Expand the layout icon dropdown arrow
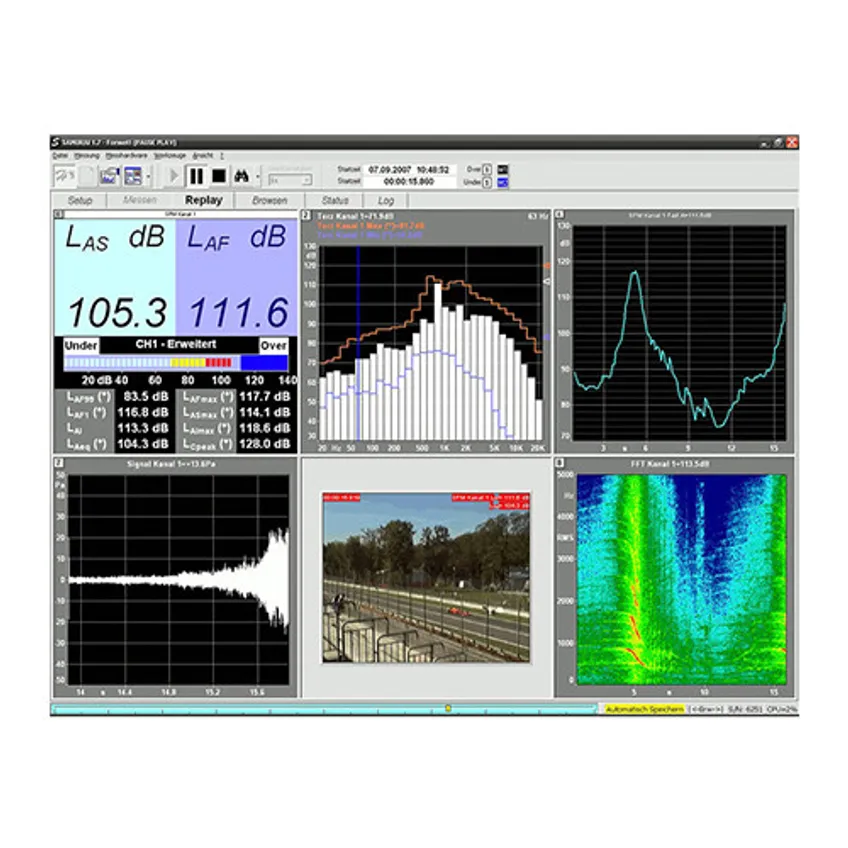Screen dimensions: 848x848 click(x=148, y=176)
